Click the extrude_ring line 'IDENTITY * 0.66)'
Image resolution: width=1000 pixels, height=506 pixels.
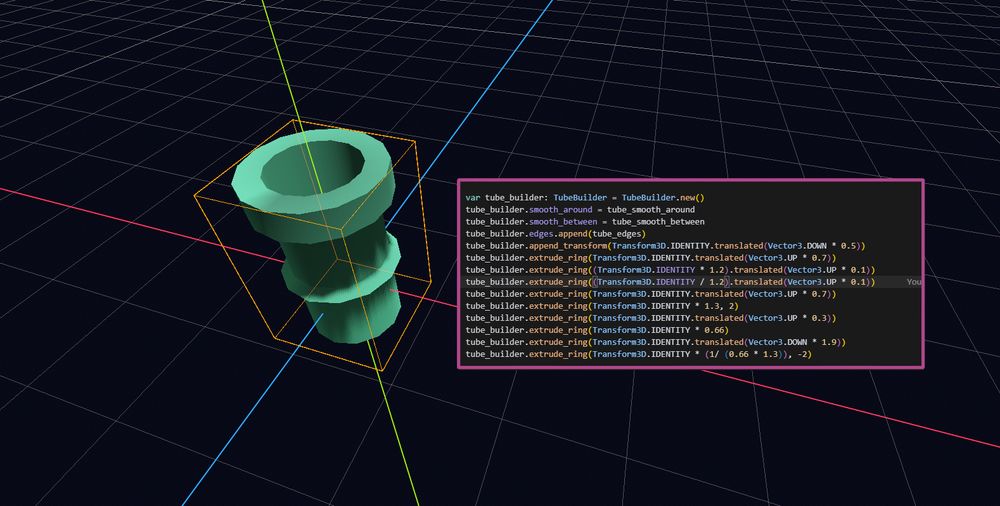coord(596,330)
